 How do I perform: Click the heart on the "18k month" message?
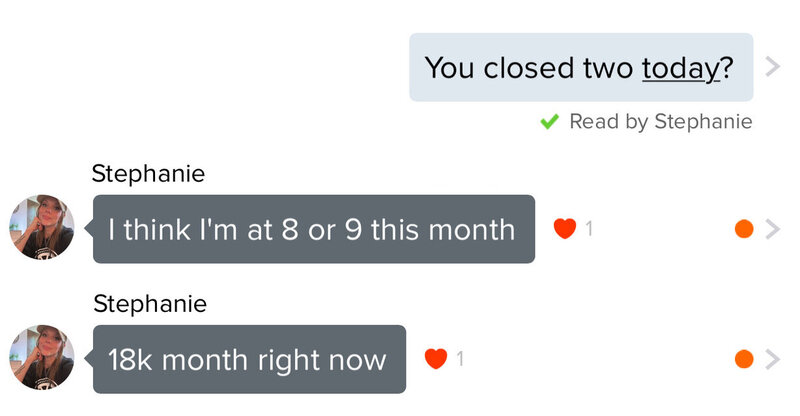pos(436,358)
